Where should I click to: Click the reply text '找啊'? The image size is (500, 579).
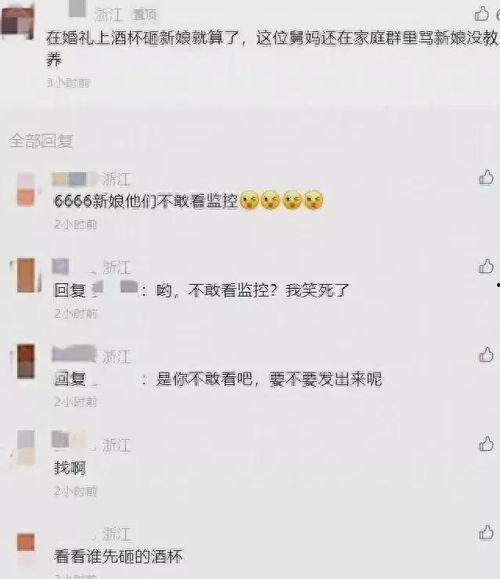click(70, 468)
